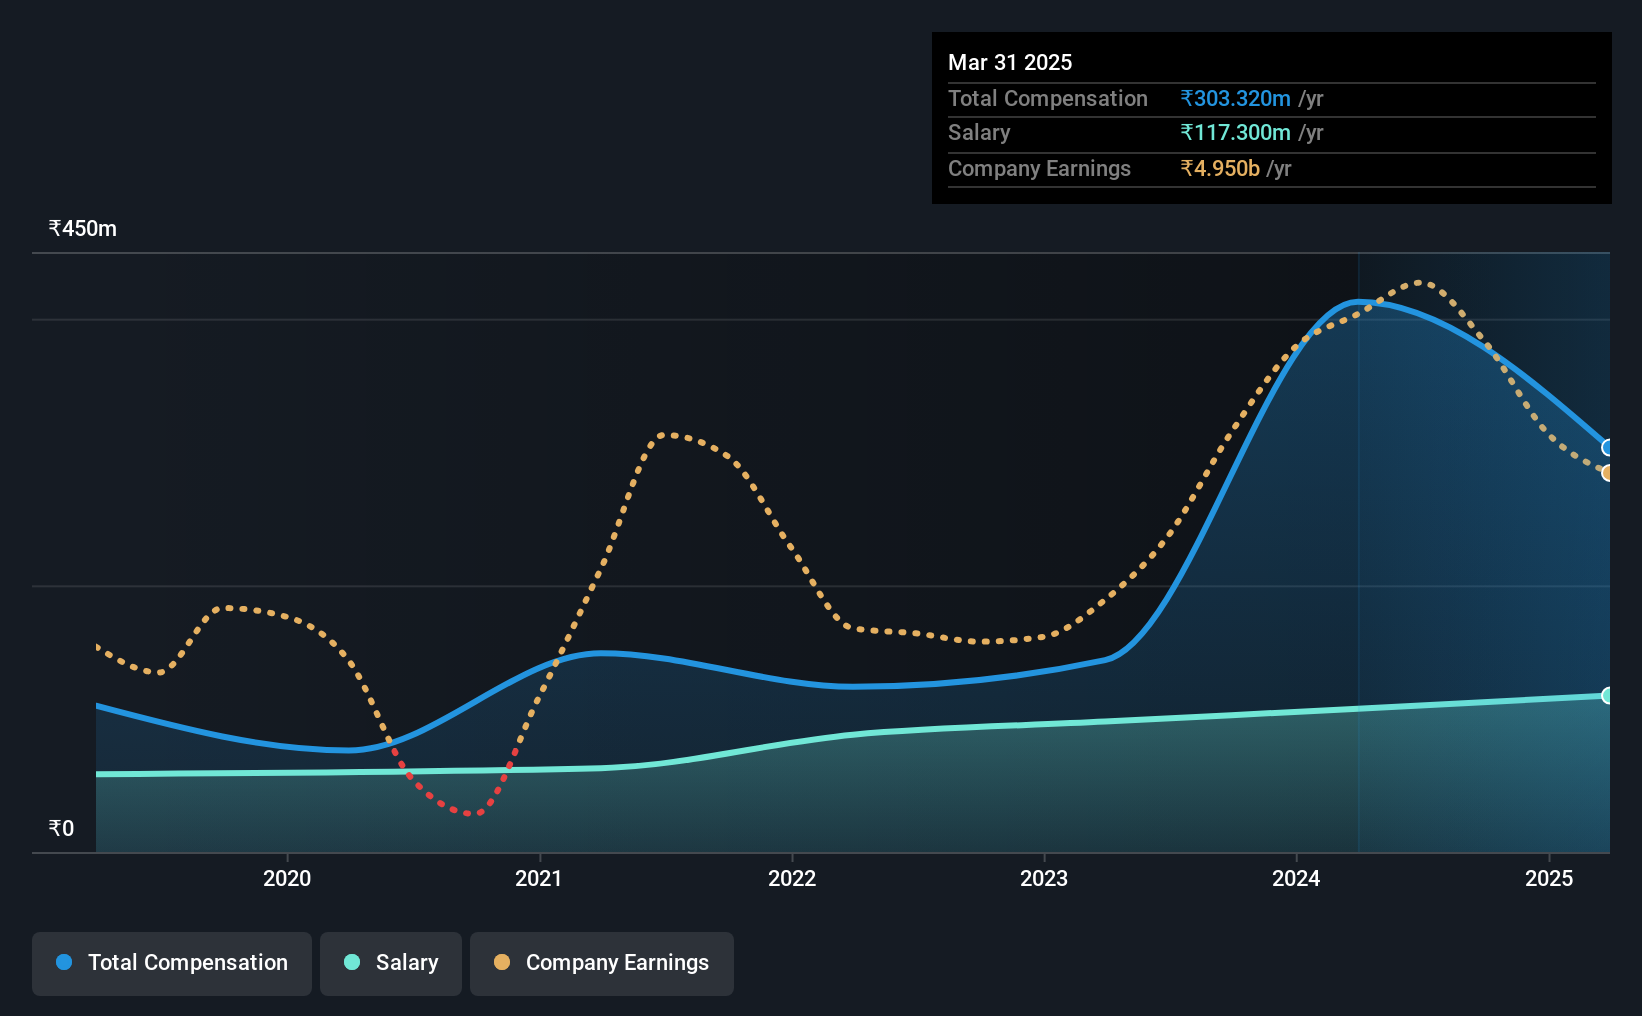Toggle the Company Earnings legend button
1642x1016 pixels.
click(602, 963)
